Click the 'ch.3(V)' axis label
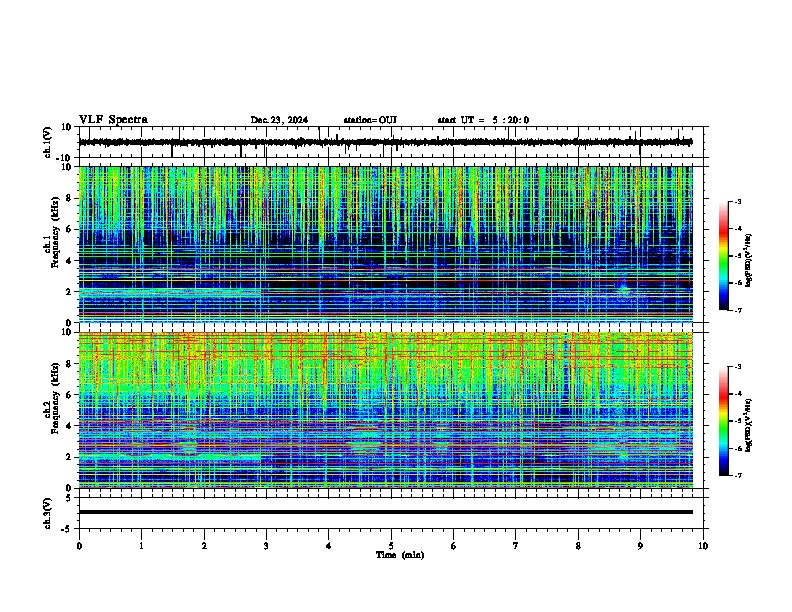Screen dimensions: 792x612 point(48,513)
